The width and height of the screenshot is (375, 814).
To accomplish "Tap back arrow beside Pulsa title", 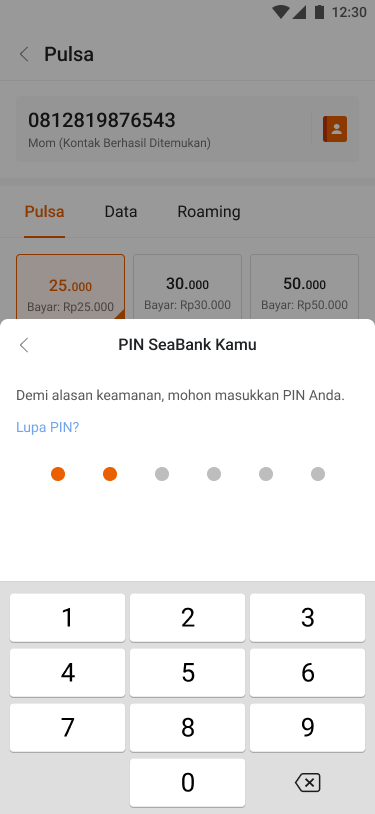I will [24, 54].
